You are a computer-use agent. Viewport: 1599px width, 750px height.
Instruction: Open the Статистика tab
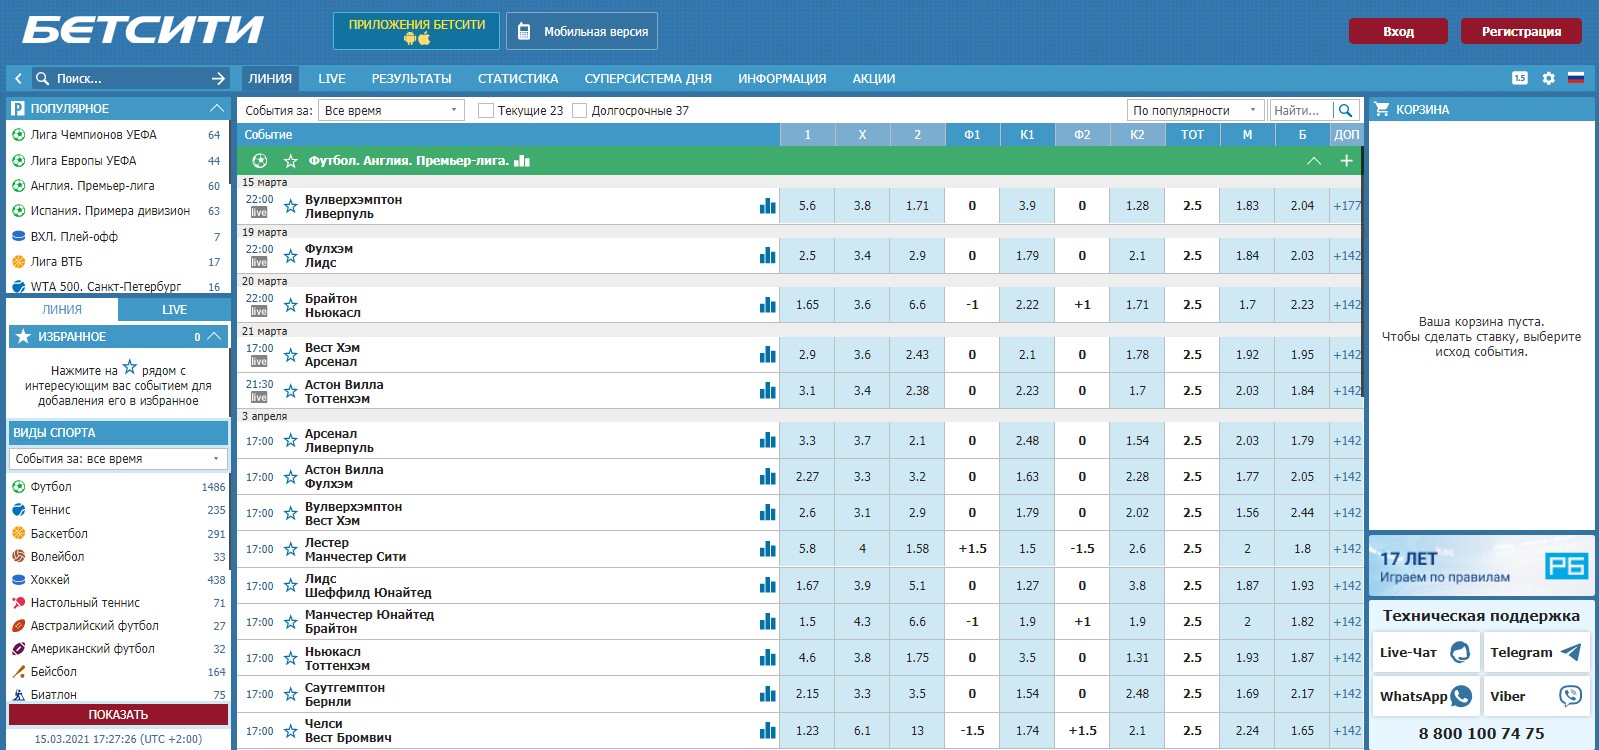coord(518,78)
